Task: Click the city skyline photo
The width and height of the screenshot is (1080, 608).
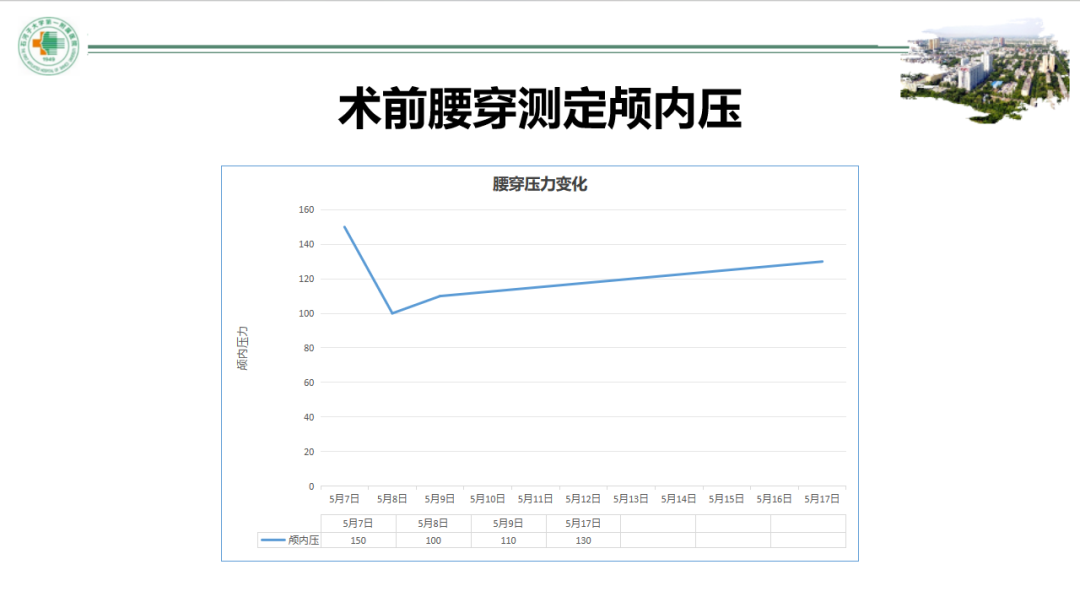Action: point(985,70)
